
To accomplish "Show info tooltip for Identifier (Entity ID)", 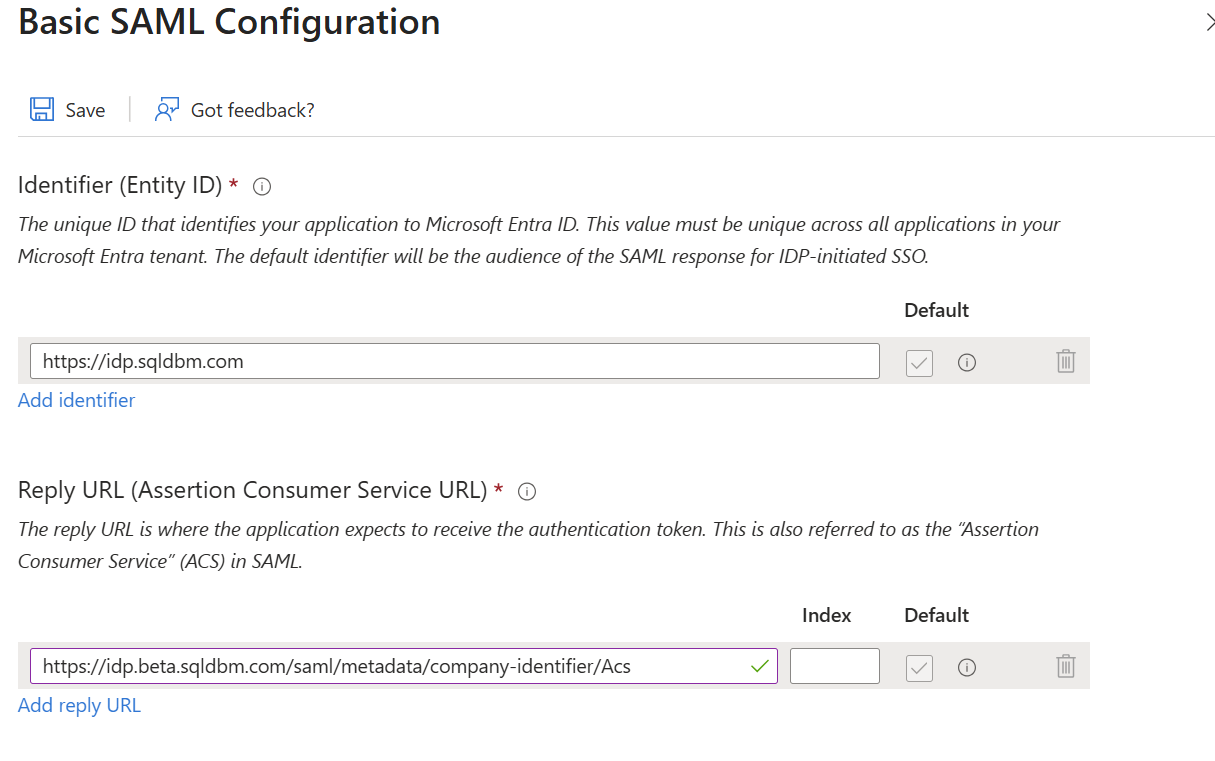I will click(263, 186).
